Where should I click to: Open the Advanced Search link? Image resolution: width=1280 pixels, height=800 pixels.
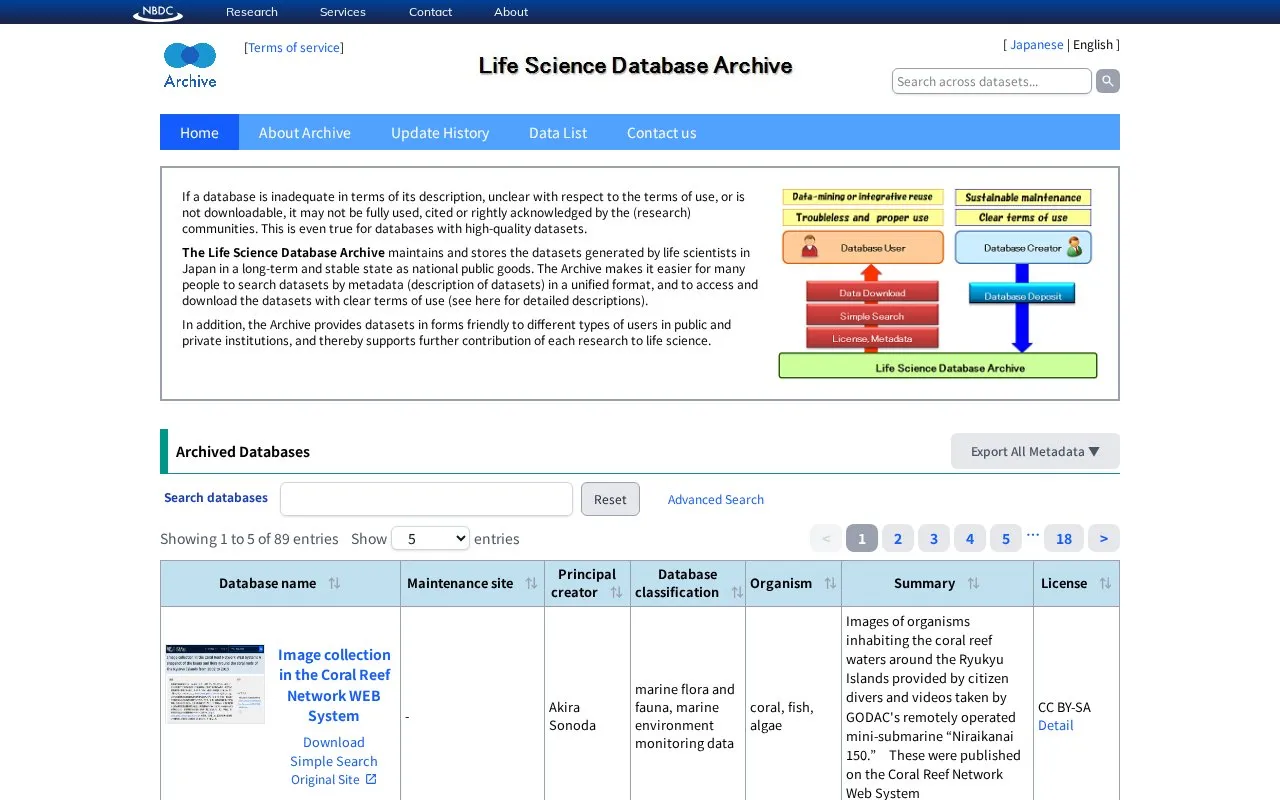click(x=716, y=499)
